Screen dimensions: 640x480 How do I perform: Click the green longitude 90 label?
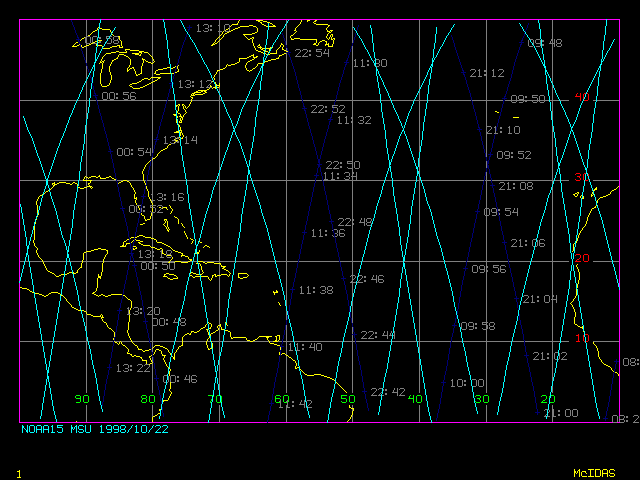pyautogui.click(x=82, y=399)
